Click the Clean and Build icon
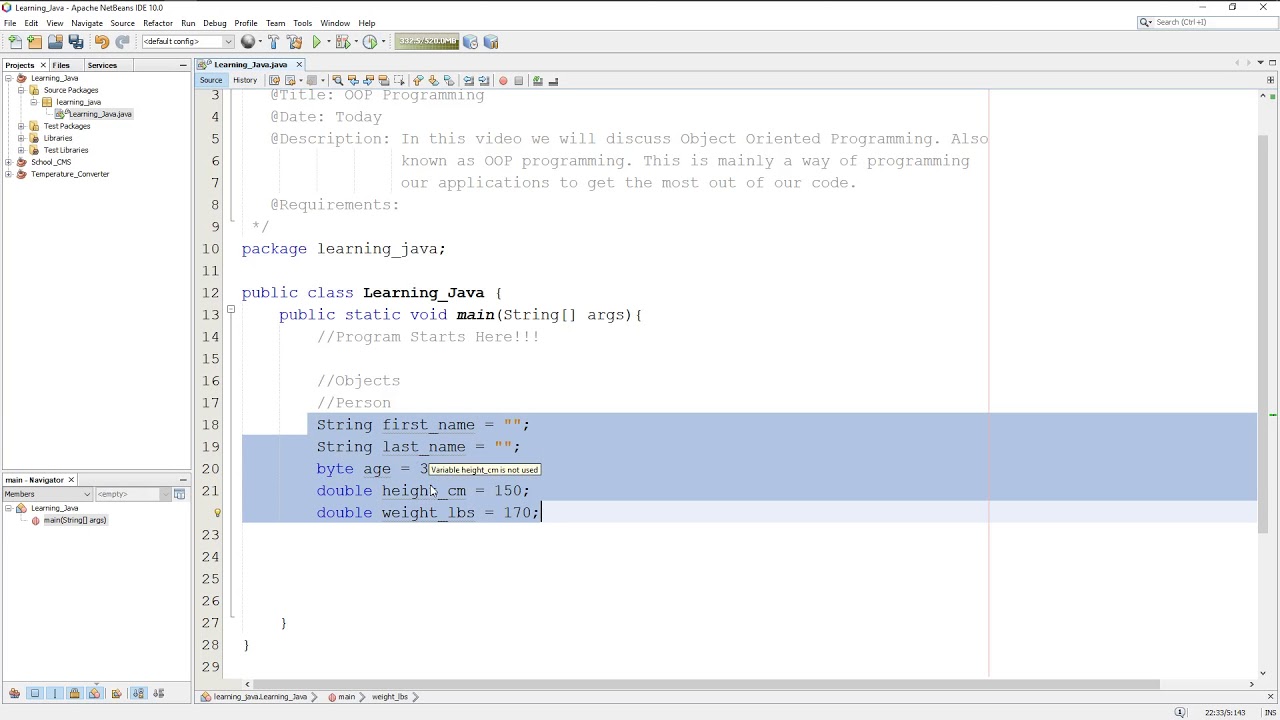Viewport: 1280px width, 720px height. [x=294, y=42]
